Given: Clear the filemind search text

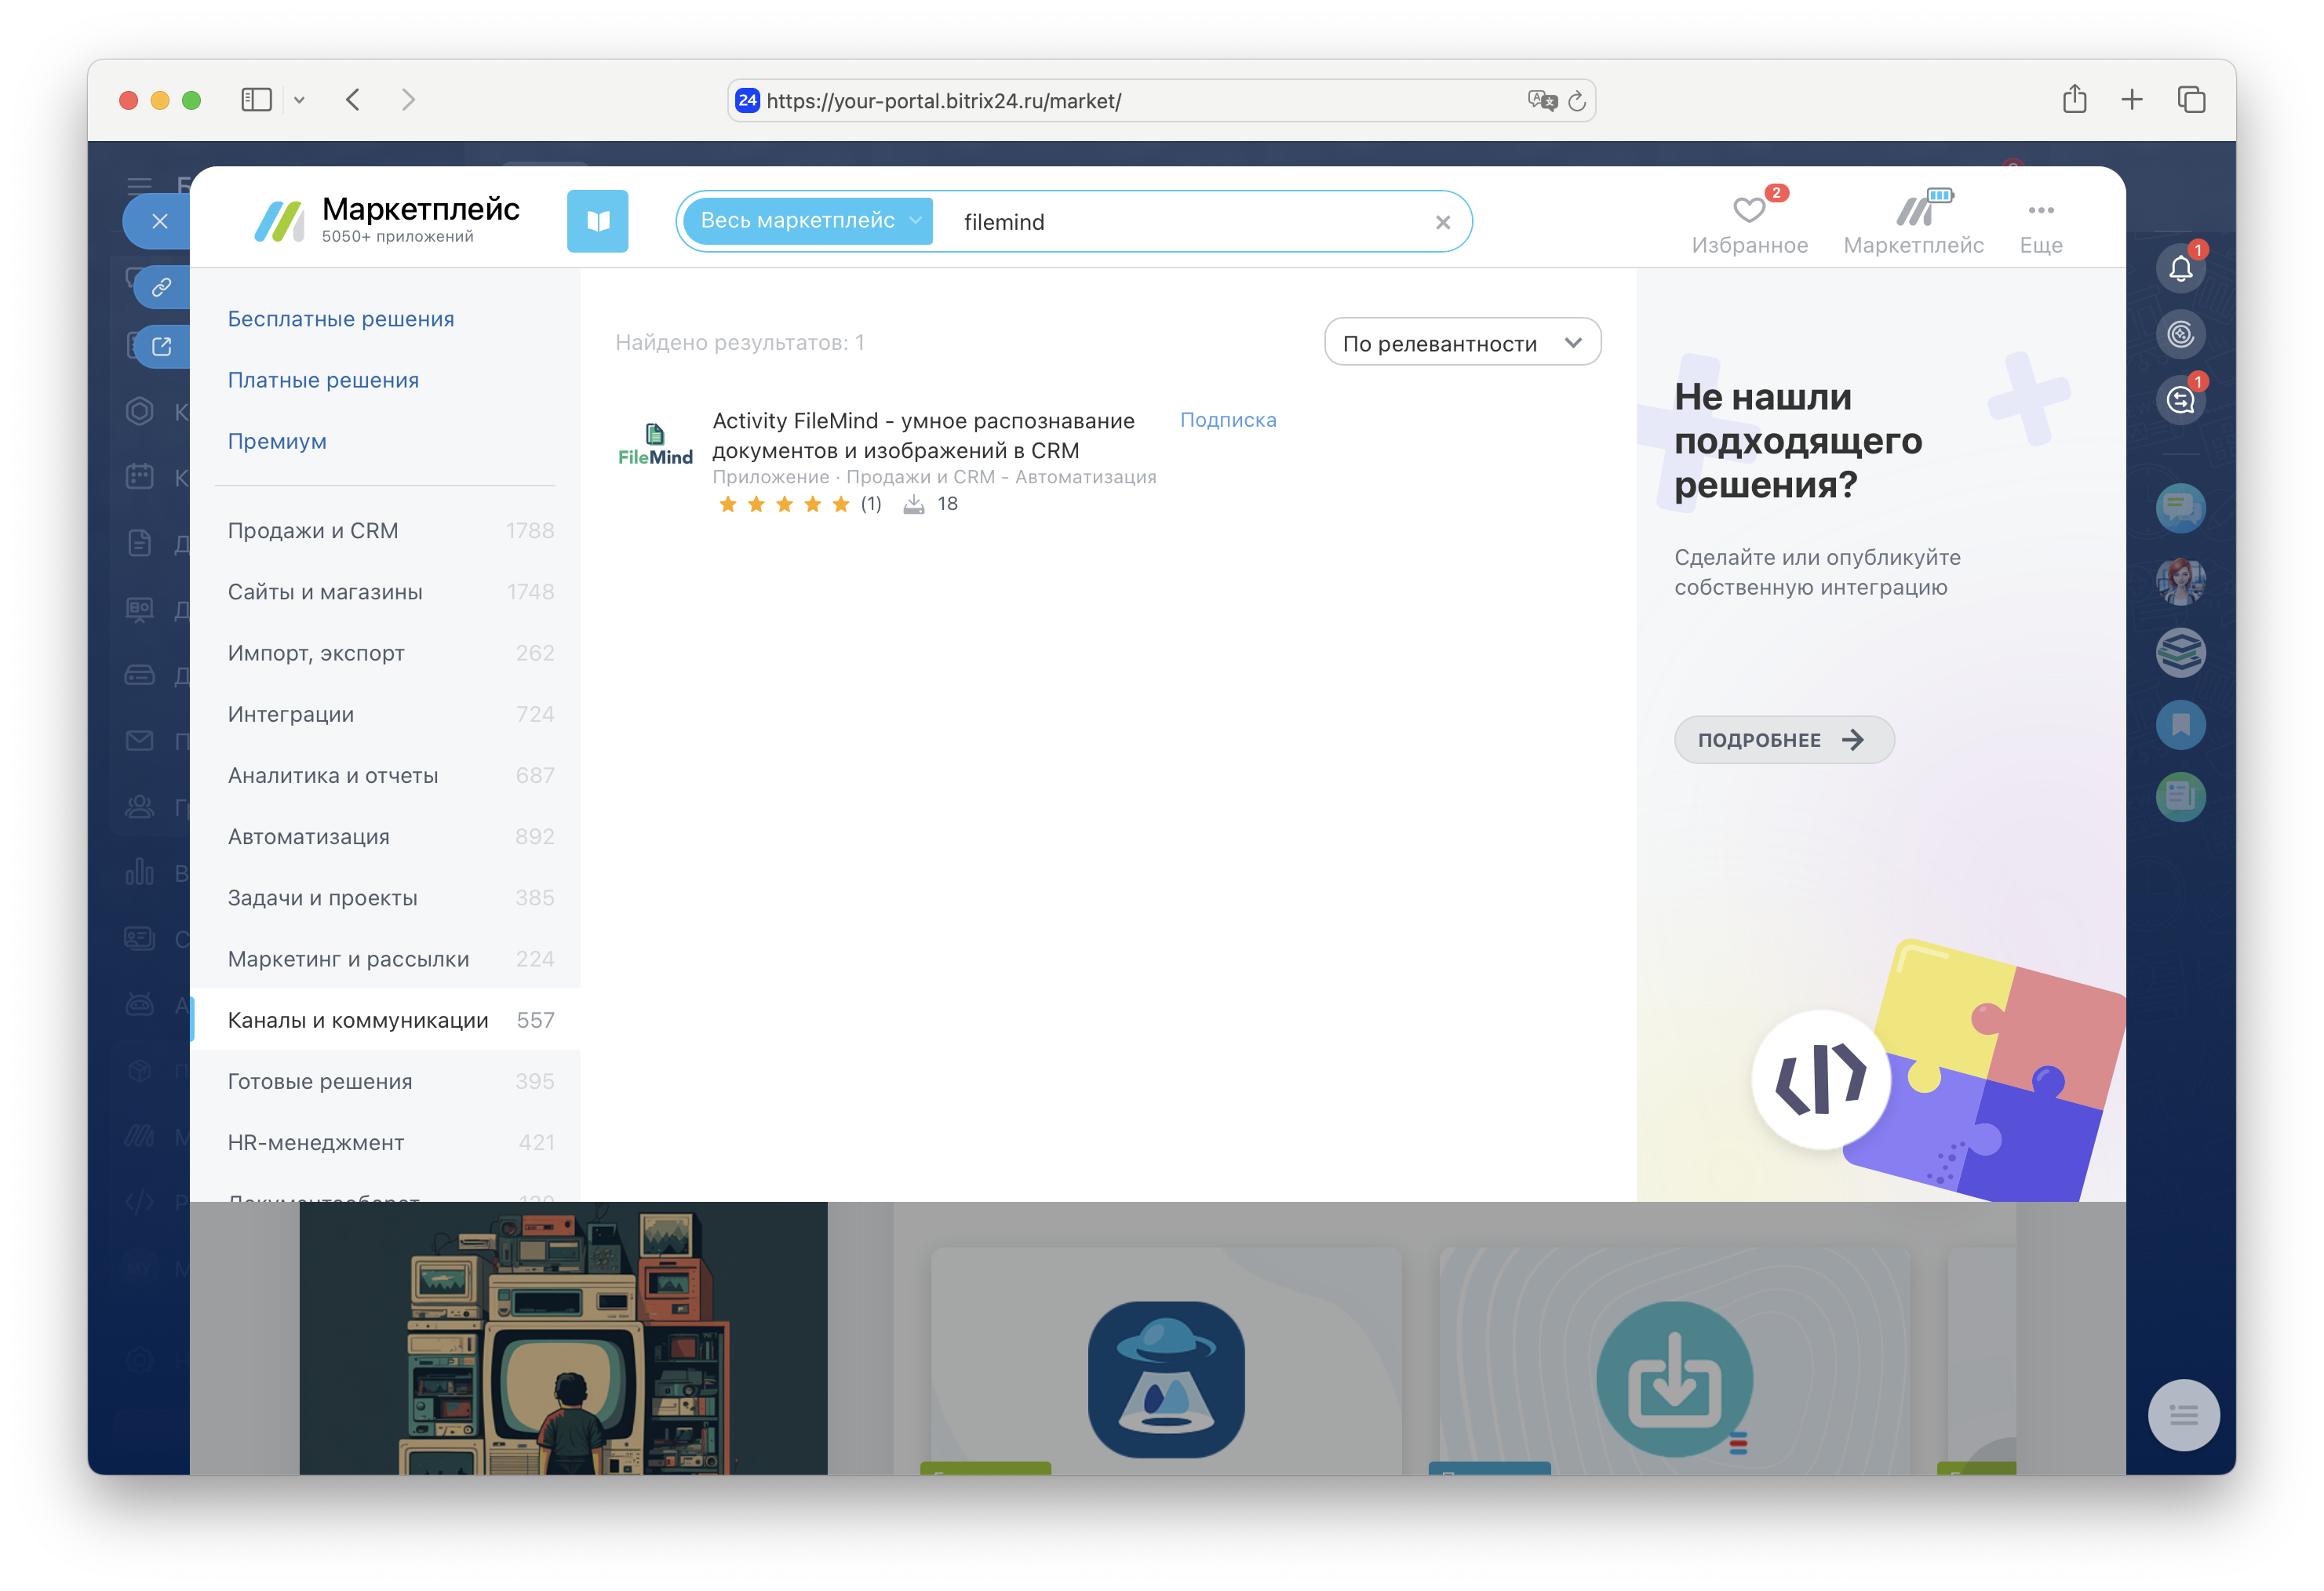Looking at the screenshot, I should pyautogui.click(x=1442, y=222).
